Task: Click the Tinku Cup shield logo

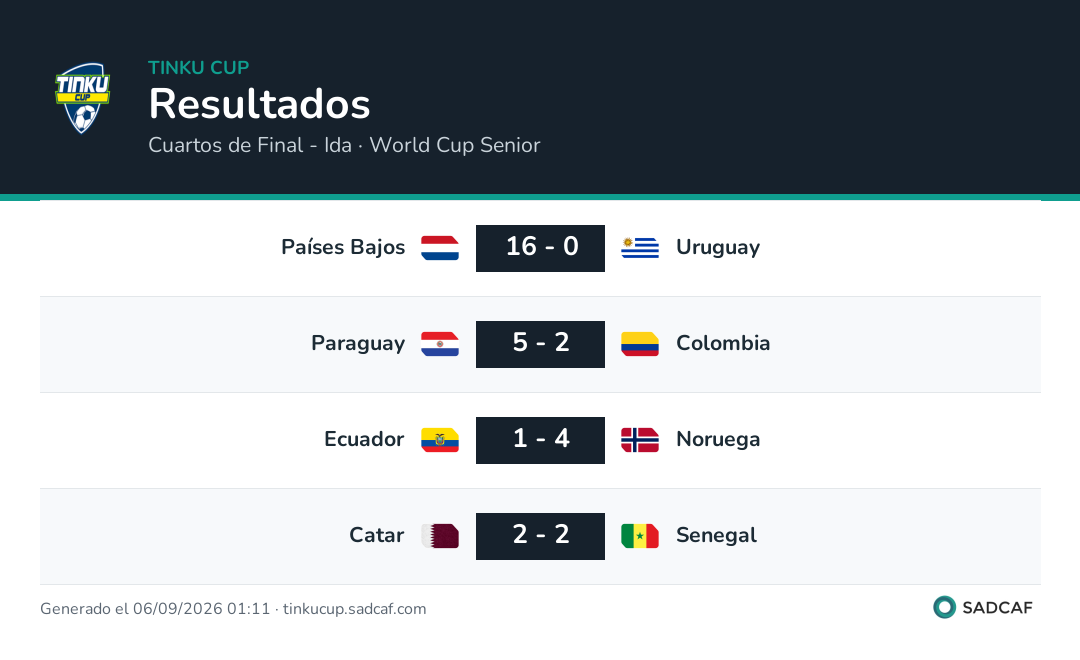Action: [x=83, y=98]
